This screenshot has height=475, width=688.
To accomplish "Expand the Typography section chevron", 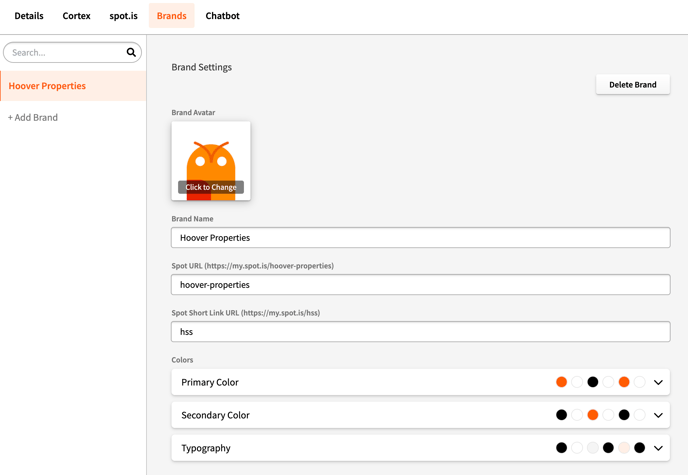I will click(658, 448).
